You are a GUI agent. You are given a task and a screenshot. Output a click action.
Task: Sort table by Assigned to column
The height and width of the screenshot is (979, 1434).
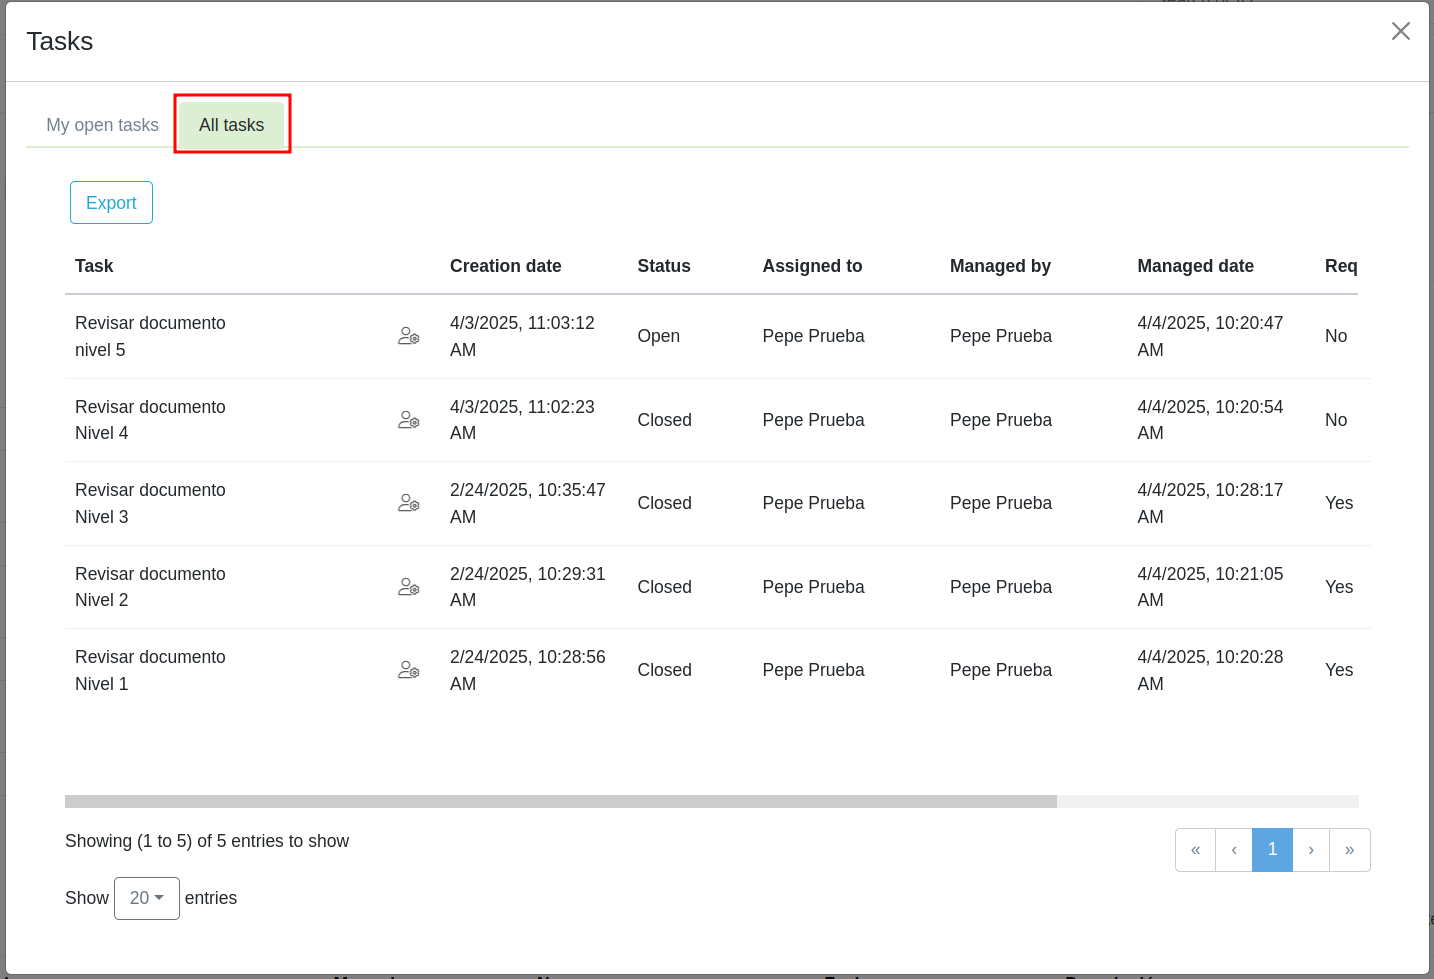coord(812,266)
